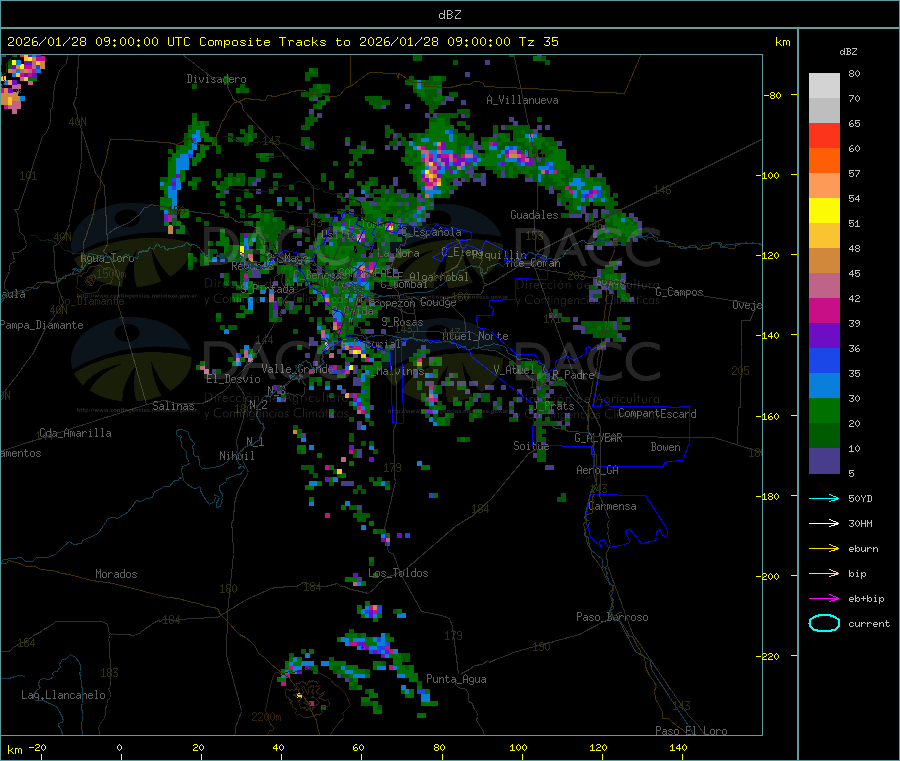Click the 'Los_Toldos' map label
This screenshot has height=761, width=900.
(398, 573)
